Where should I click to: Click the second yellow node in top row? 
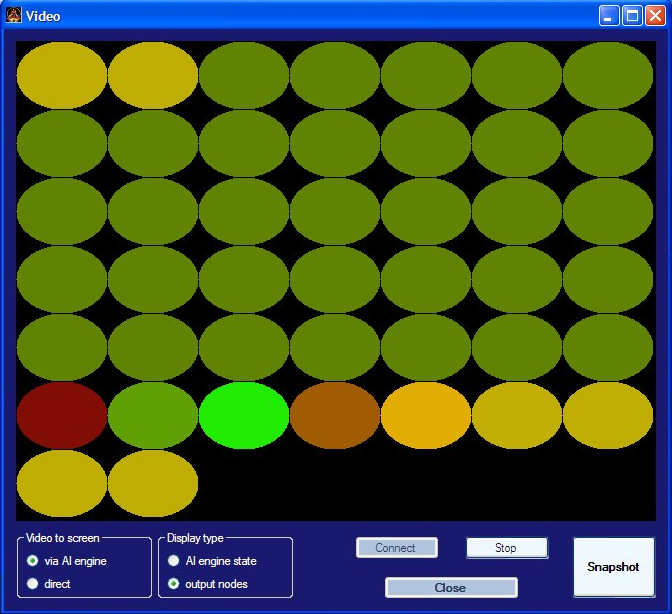[153, 75]
